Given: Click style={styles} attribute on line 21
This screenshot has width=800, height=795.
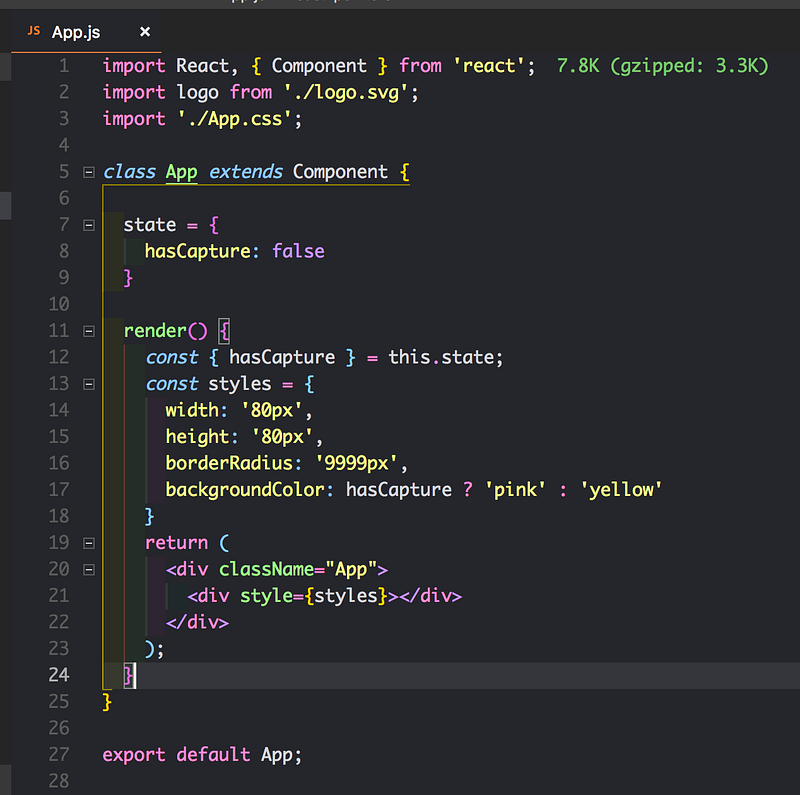Looking at the screenshot, I should click(314, 596).
